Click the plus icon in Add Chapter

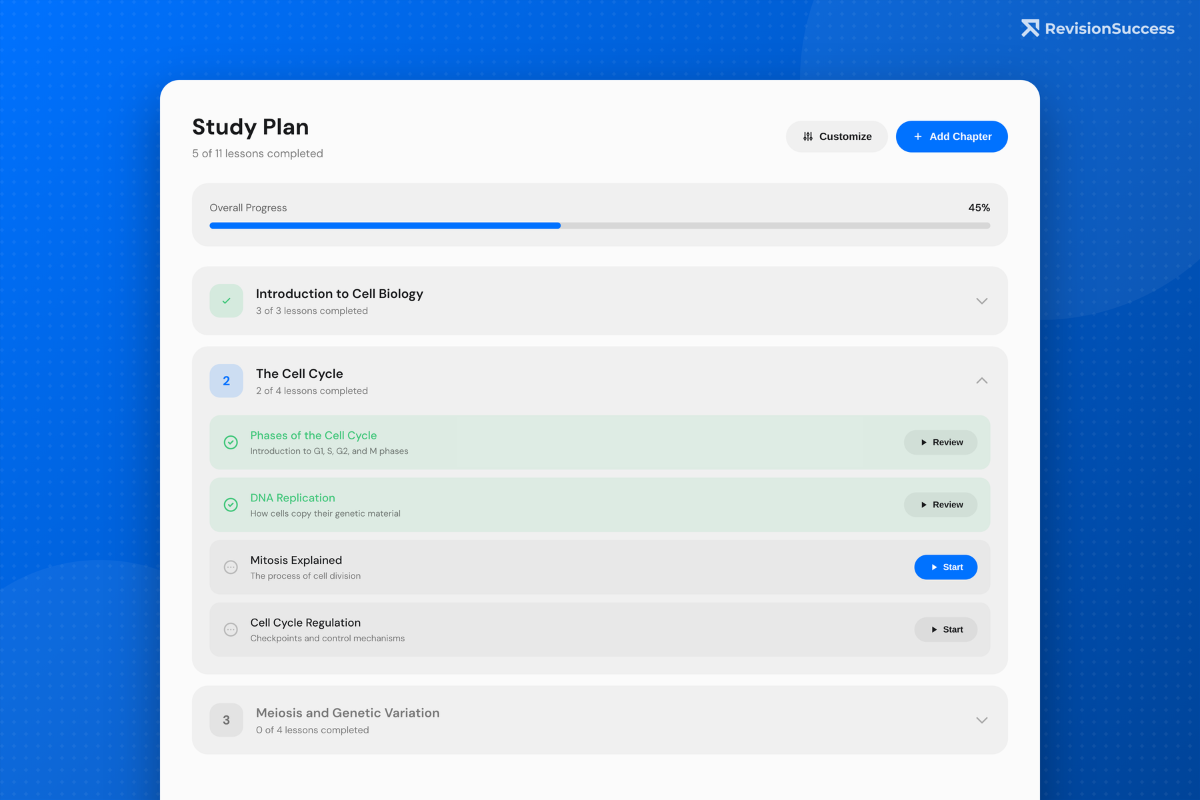coord(918,137)
